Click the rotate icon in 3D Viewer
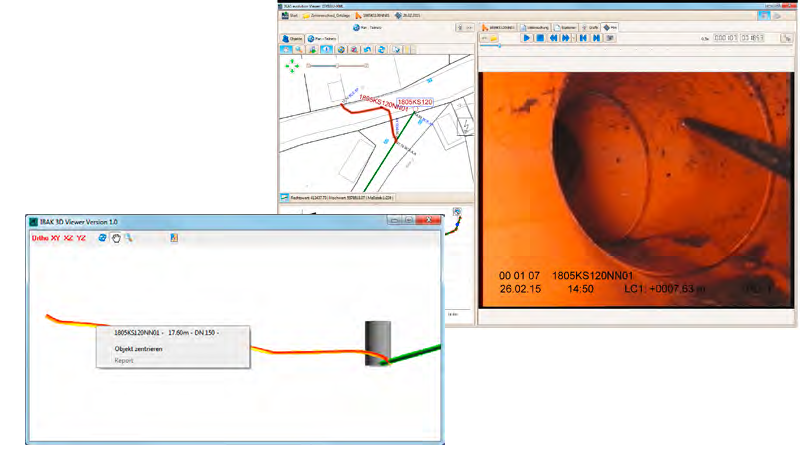Screen dimensions: 800x458 [x=103, y=238]
